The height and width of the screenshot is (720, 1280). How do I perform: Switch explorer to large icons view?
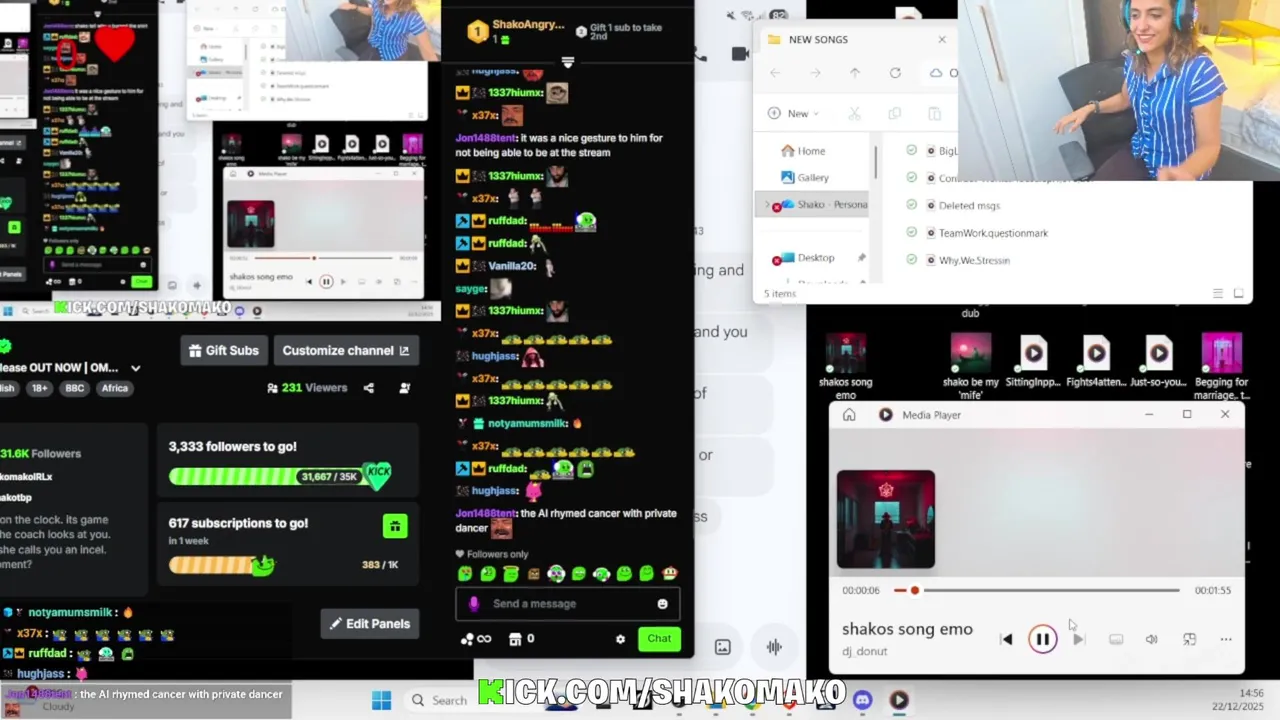(x=1238, y=293)
